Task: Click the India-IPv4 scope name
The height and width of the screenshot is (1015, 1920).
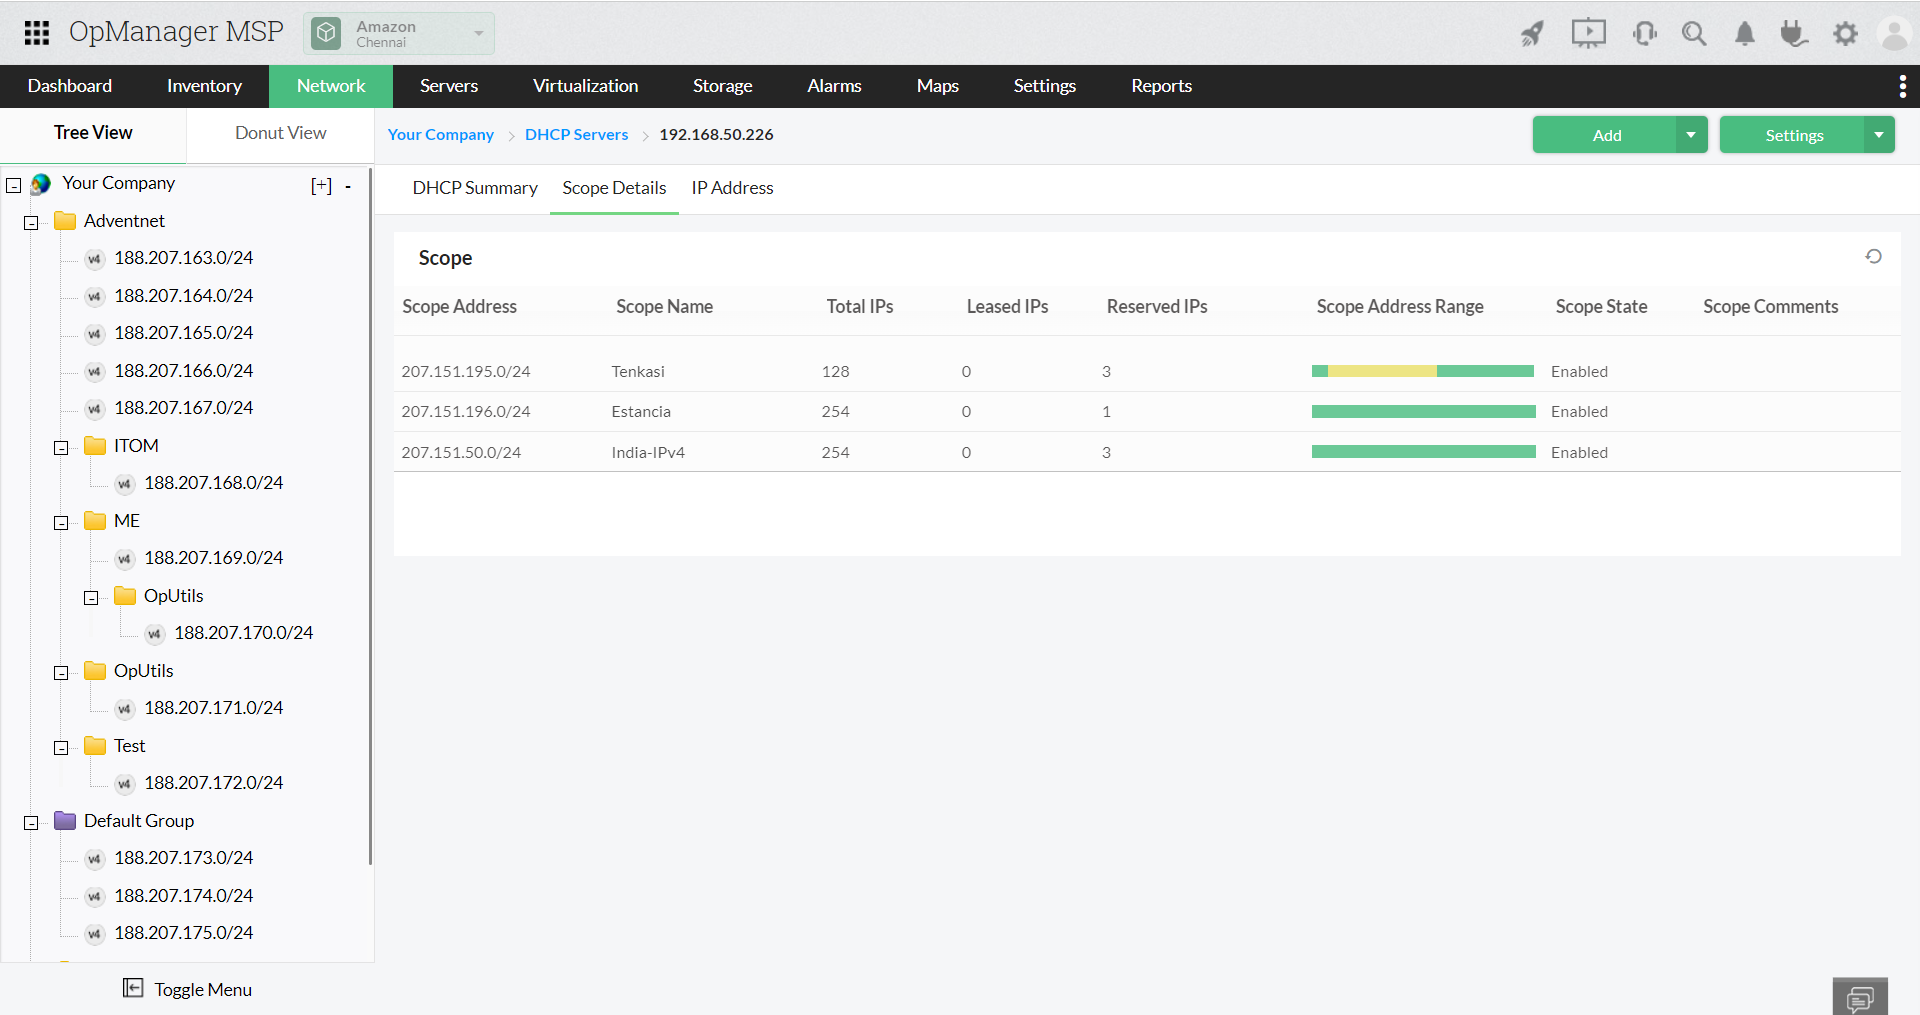Action: click(x=648, y=452)
